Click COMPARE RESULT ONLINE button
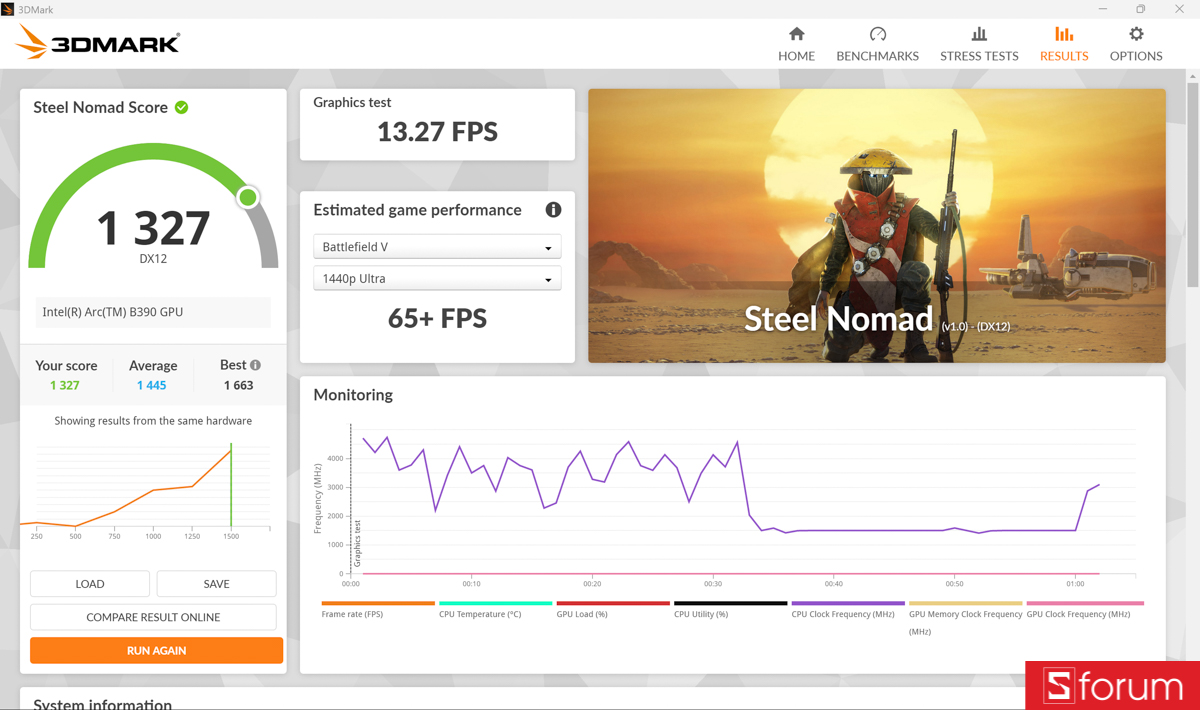The height and width of the screenshot is (710, 1200). (x=153, y=617)
